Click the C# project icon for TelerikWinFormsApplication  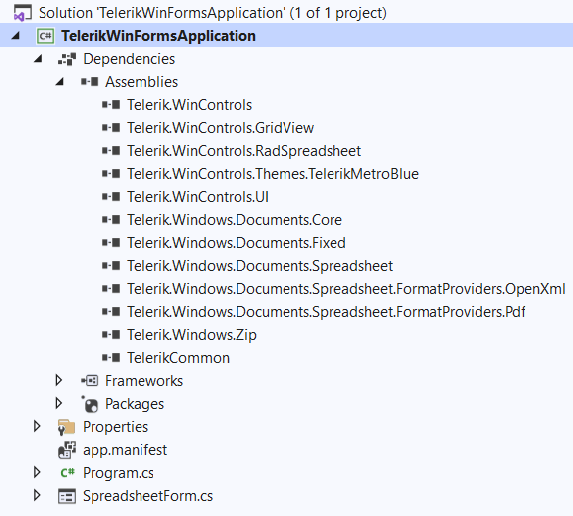pyautogui.click(x=45, y=36)
